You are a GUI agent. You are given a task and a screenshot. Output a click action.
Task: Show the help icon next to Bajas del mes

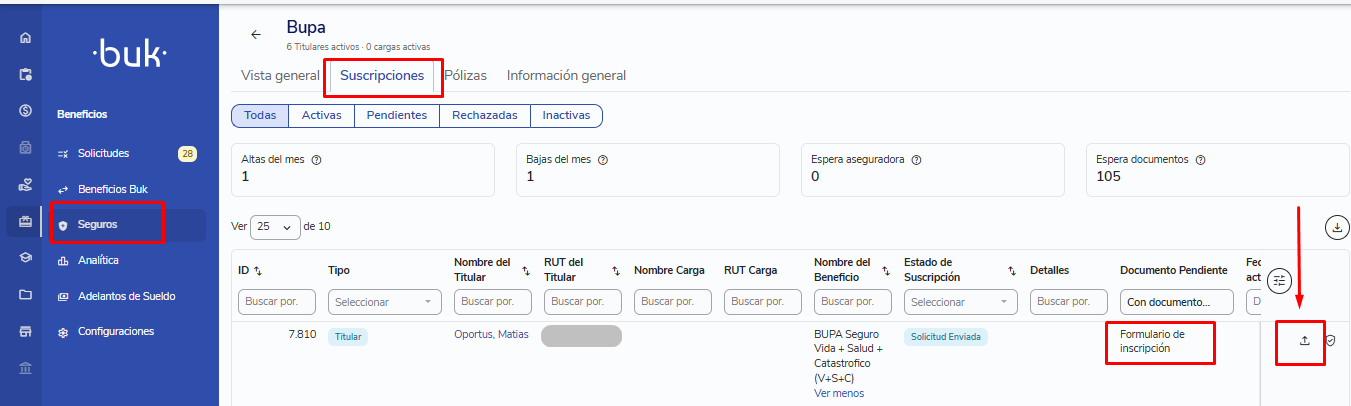[x=603, y=160]
